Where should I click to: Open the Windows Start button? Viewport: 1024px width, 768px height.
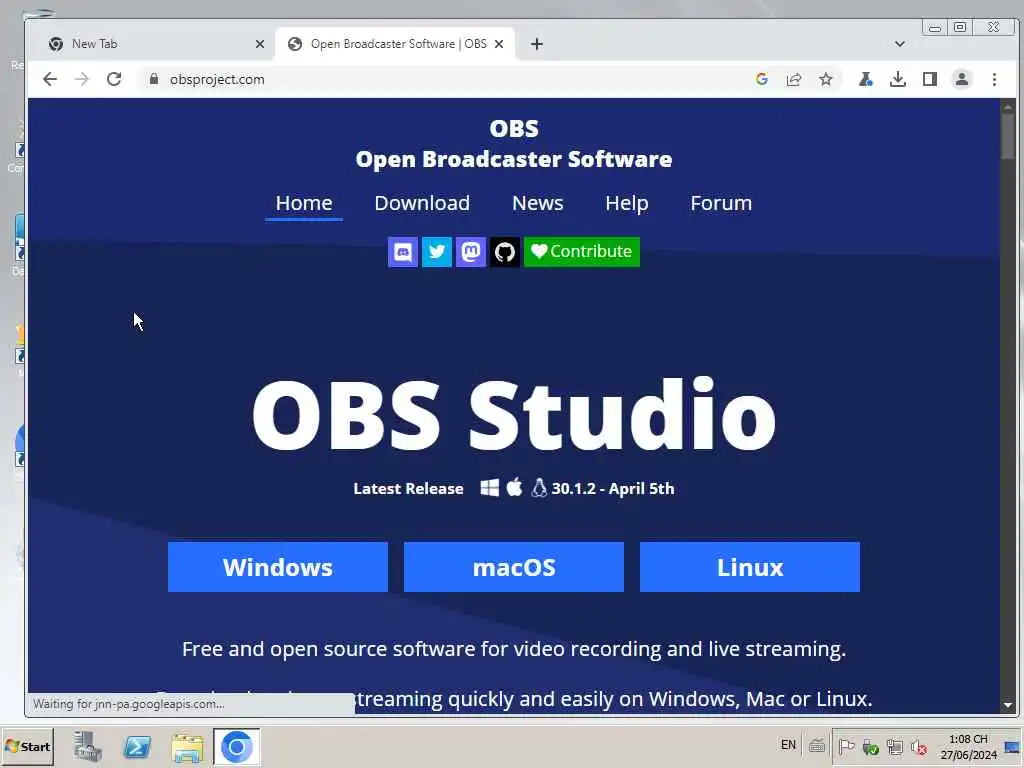coord(27,746)
